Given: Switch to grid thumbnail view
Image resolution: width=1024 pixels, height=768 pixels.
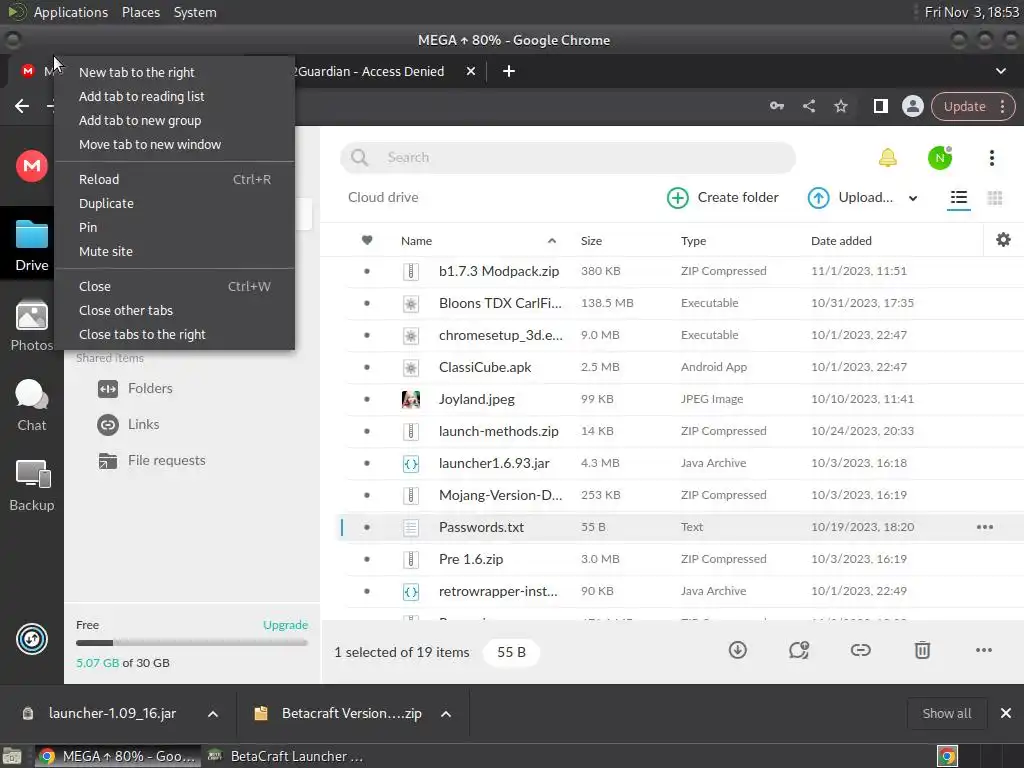Looking at the screenshot, I should (x=995, y=197).
